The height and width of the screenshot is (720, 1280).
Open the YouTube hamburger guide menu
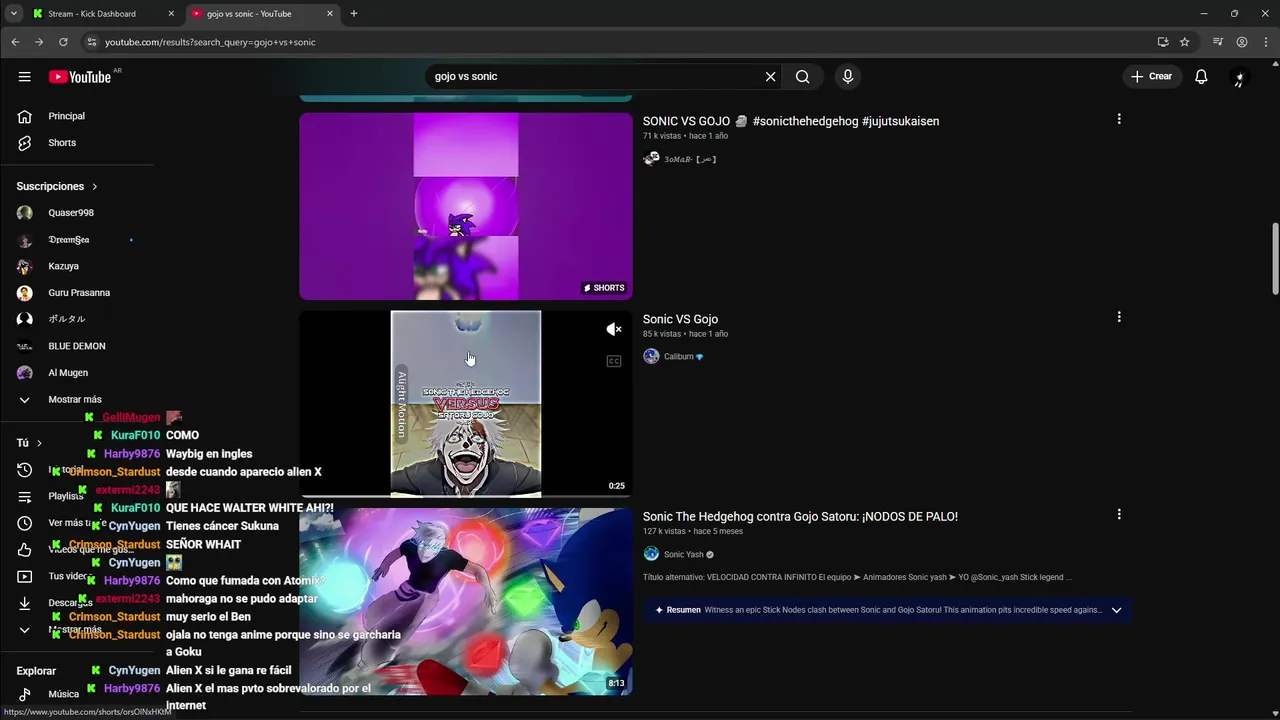tap(24, 77)
